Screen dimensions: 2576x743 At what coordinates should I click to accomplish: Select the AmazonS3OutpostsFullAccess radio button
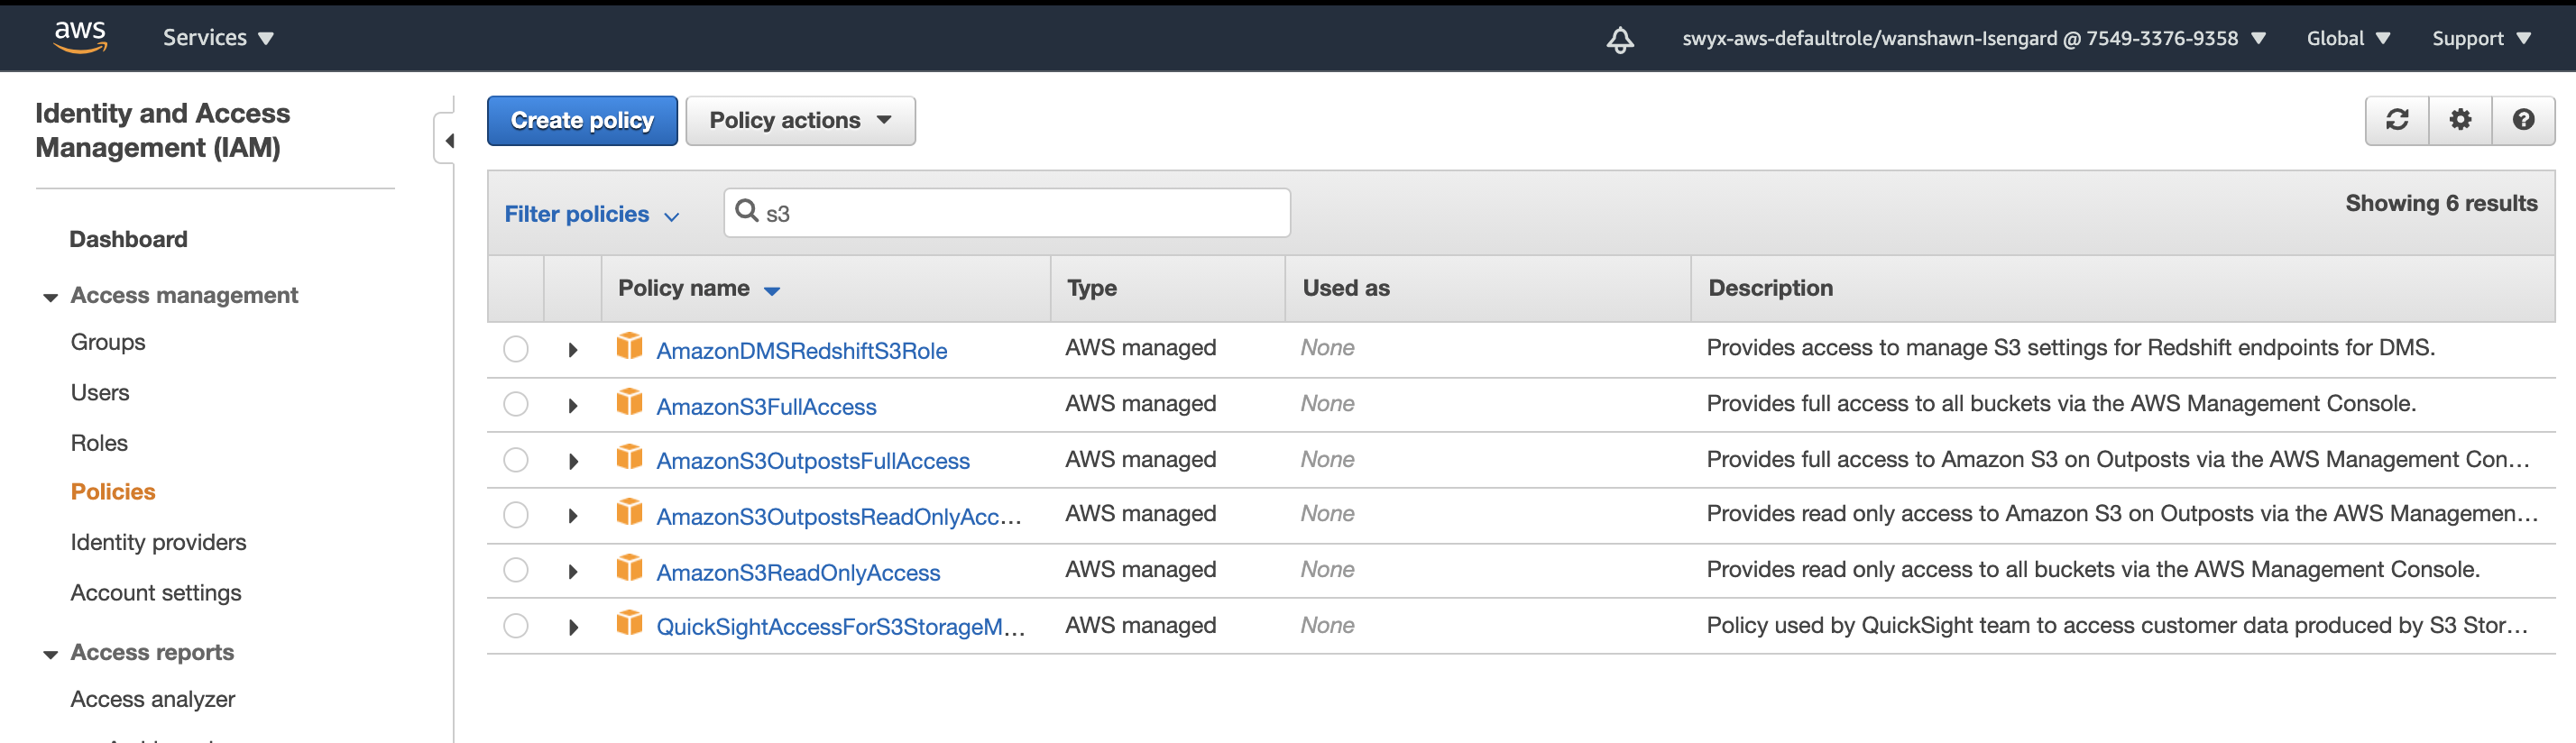pyautogui.click(x=516, y=460)
